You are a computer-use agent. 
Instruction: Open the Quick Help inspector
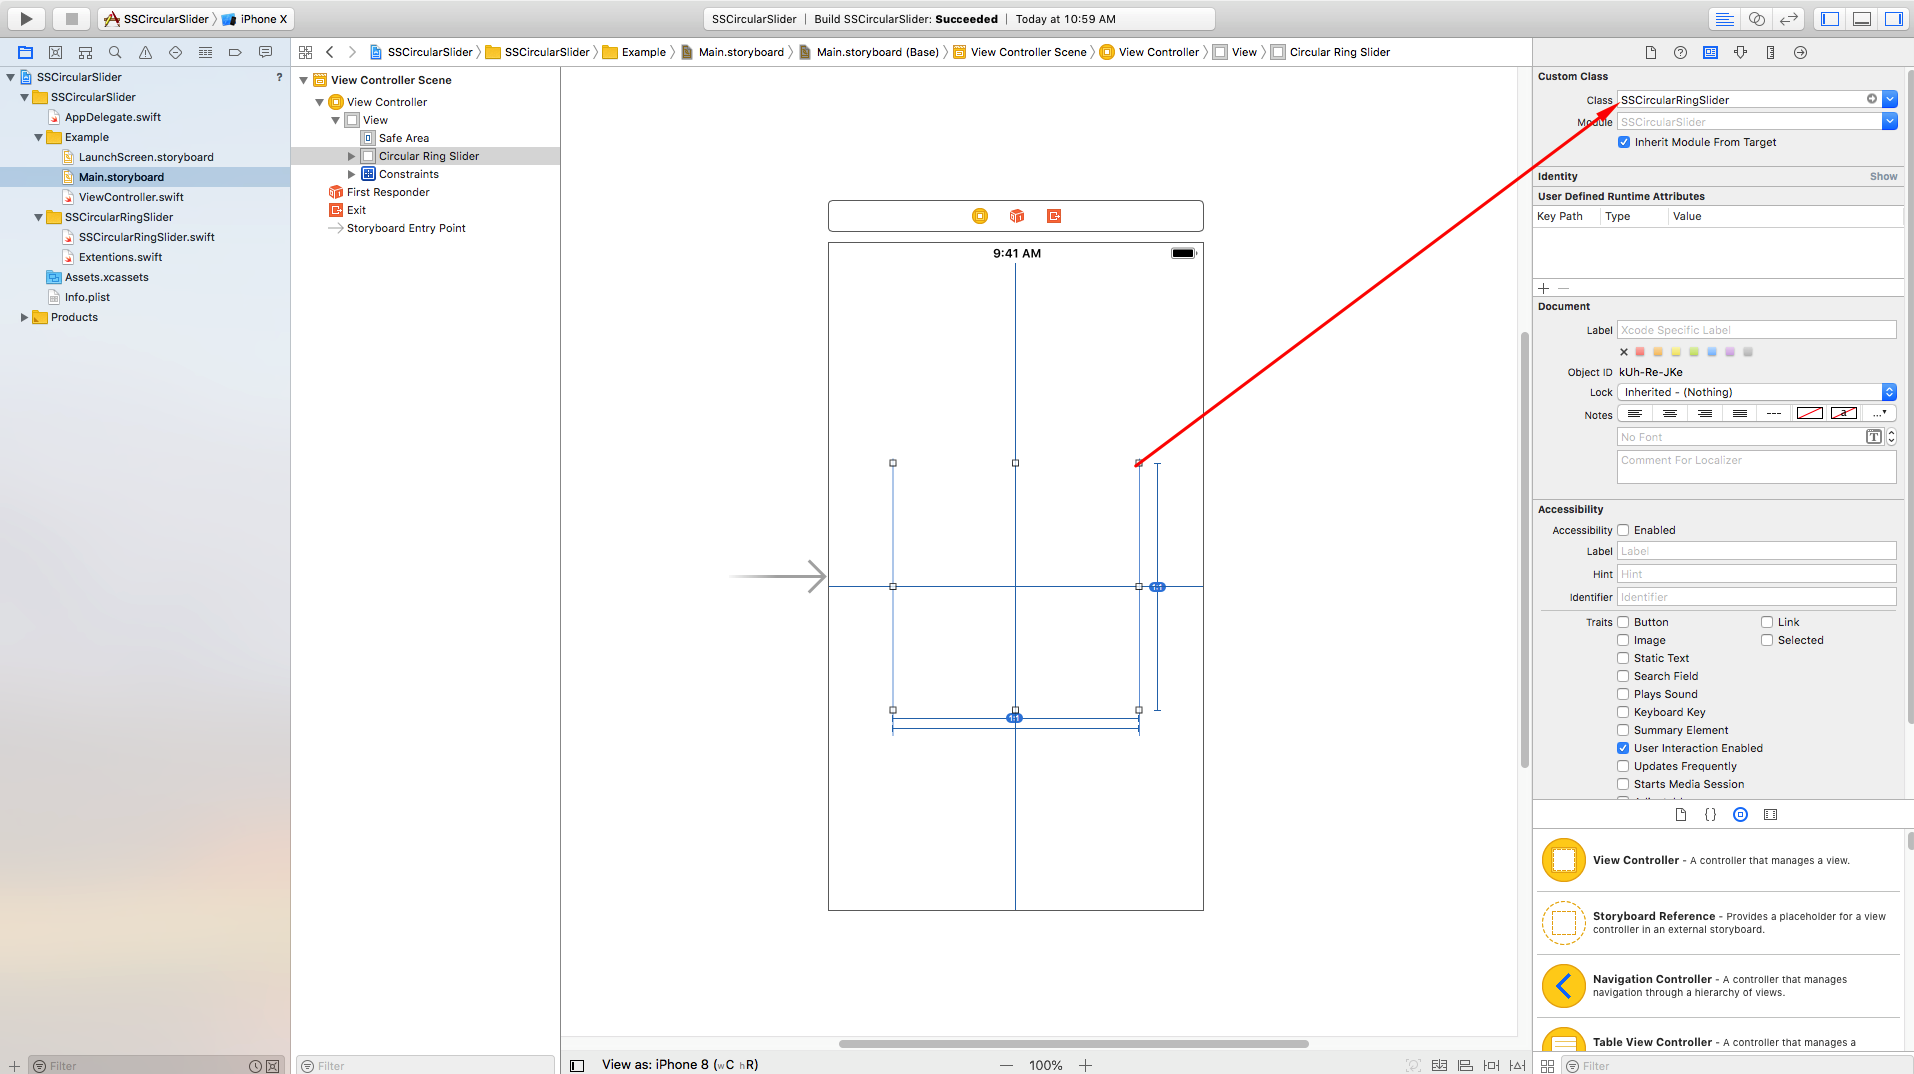[x=1681, y=53]
